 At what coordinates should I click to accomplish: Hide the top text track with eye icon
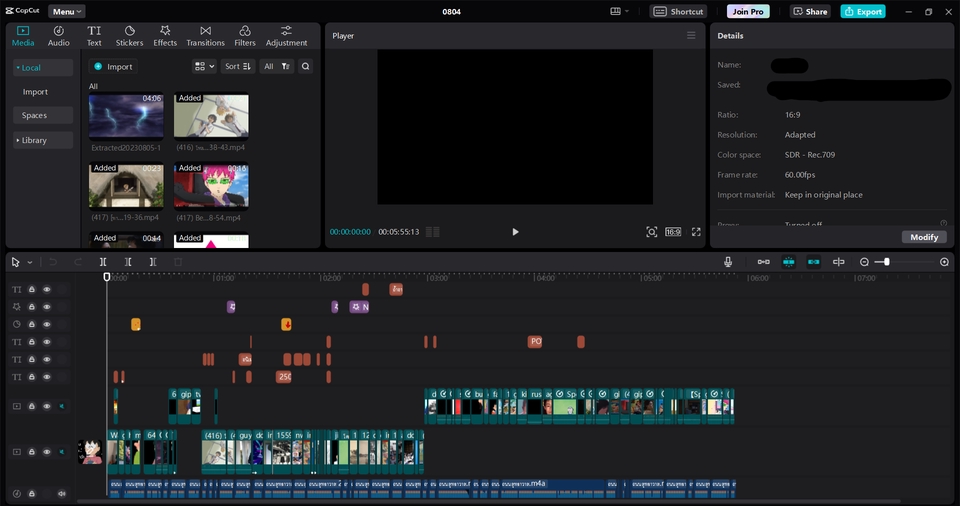(46, 290)
